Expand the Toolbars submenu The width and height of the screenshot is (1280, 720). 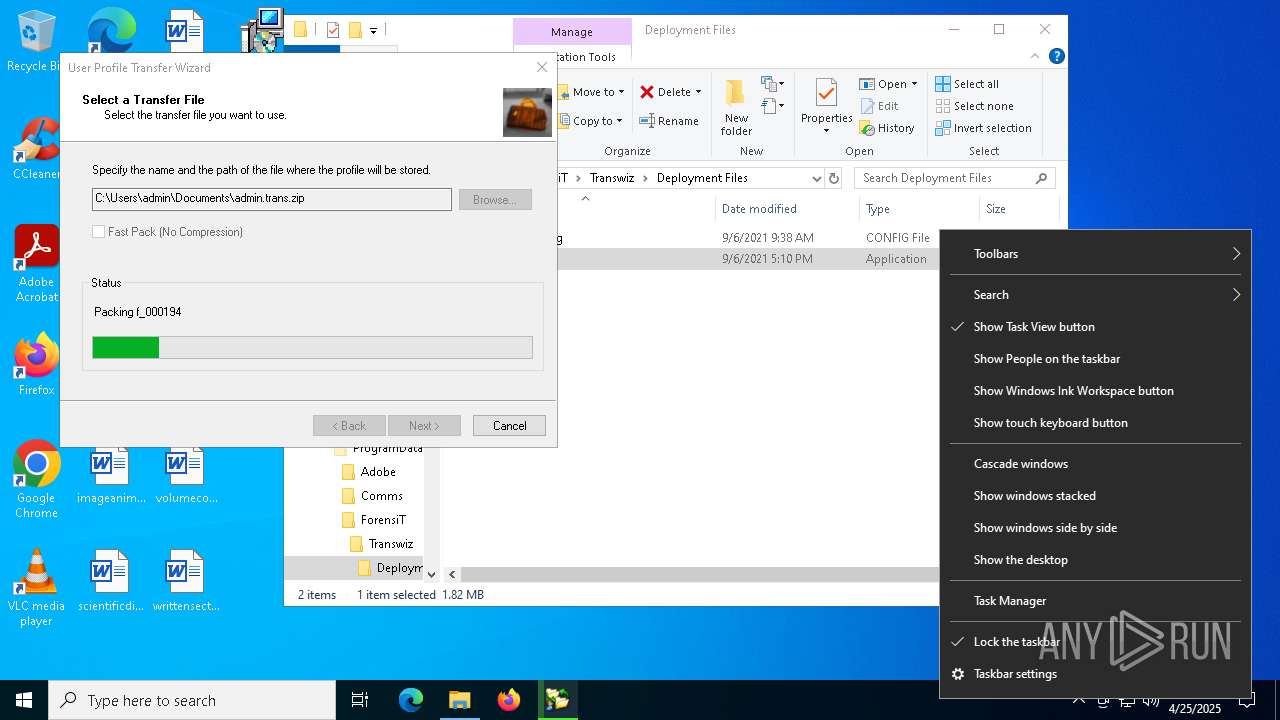point(1095,254)
